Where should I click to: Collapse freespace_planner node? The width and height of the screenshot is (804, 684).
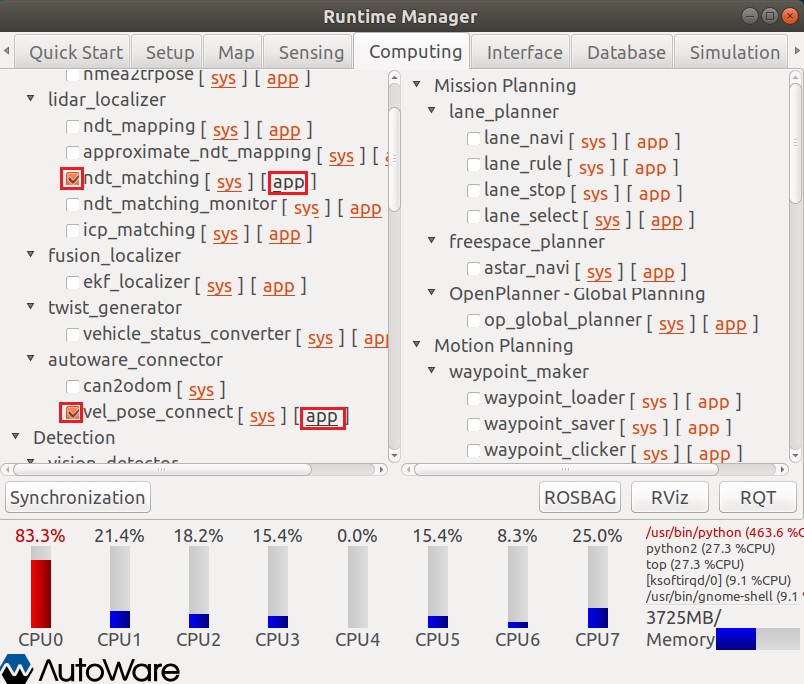[432, 240]
